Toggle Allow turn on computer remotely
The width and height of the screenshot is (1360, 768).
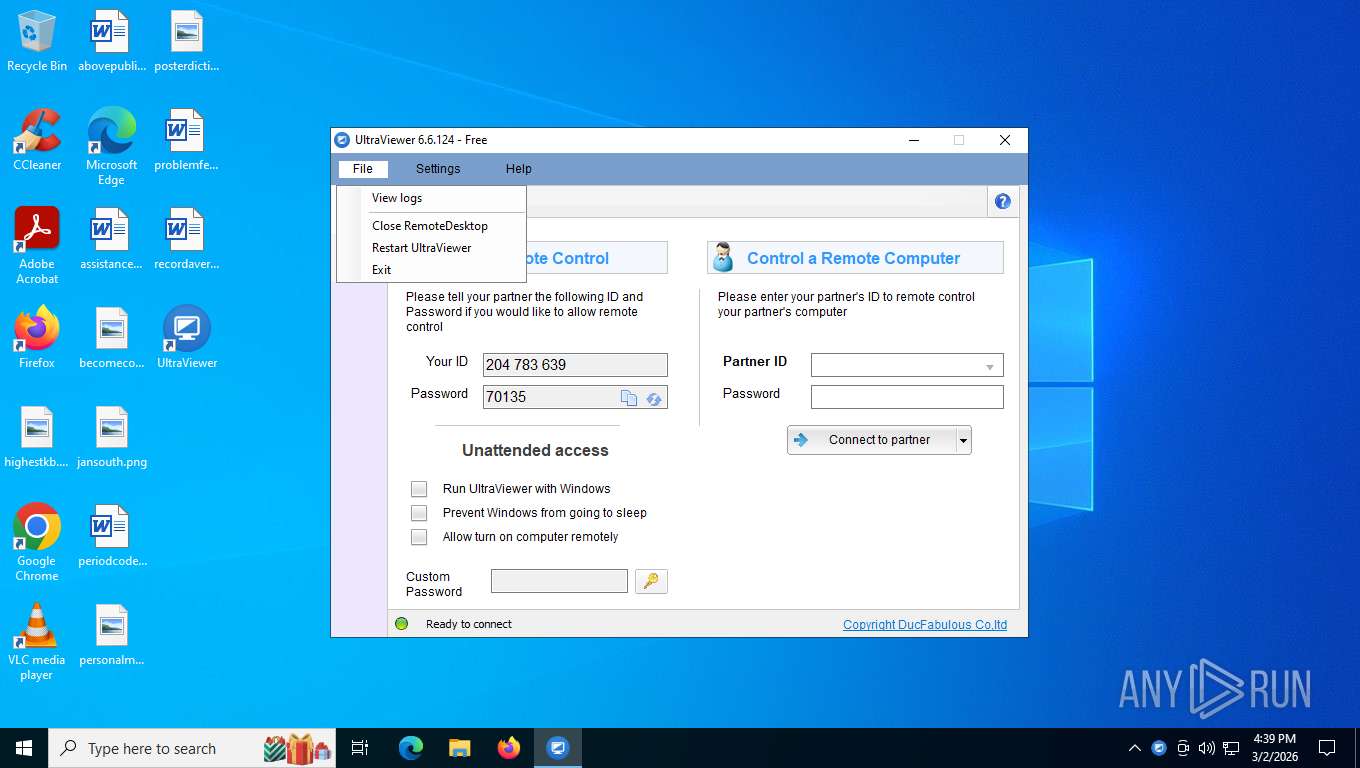419,537
